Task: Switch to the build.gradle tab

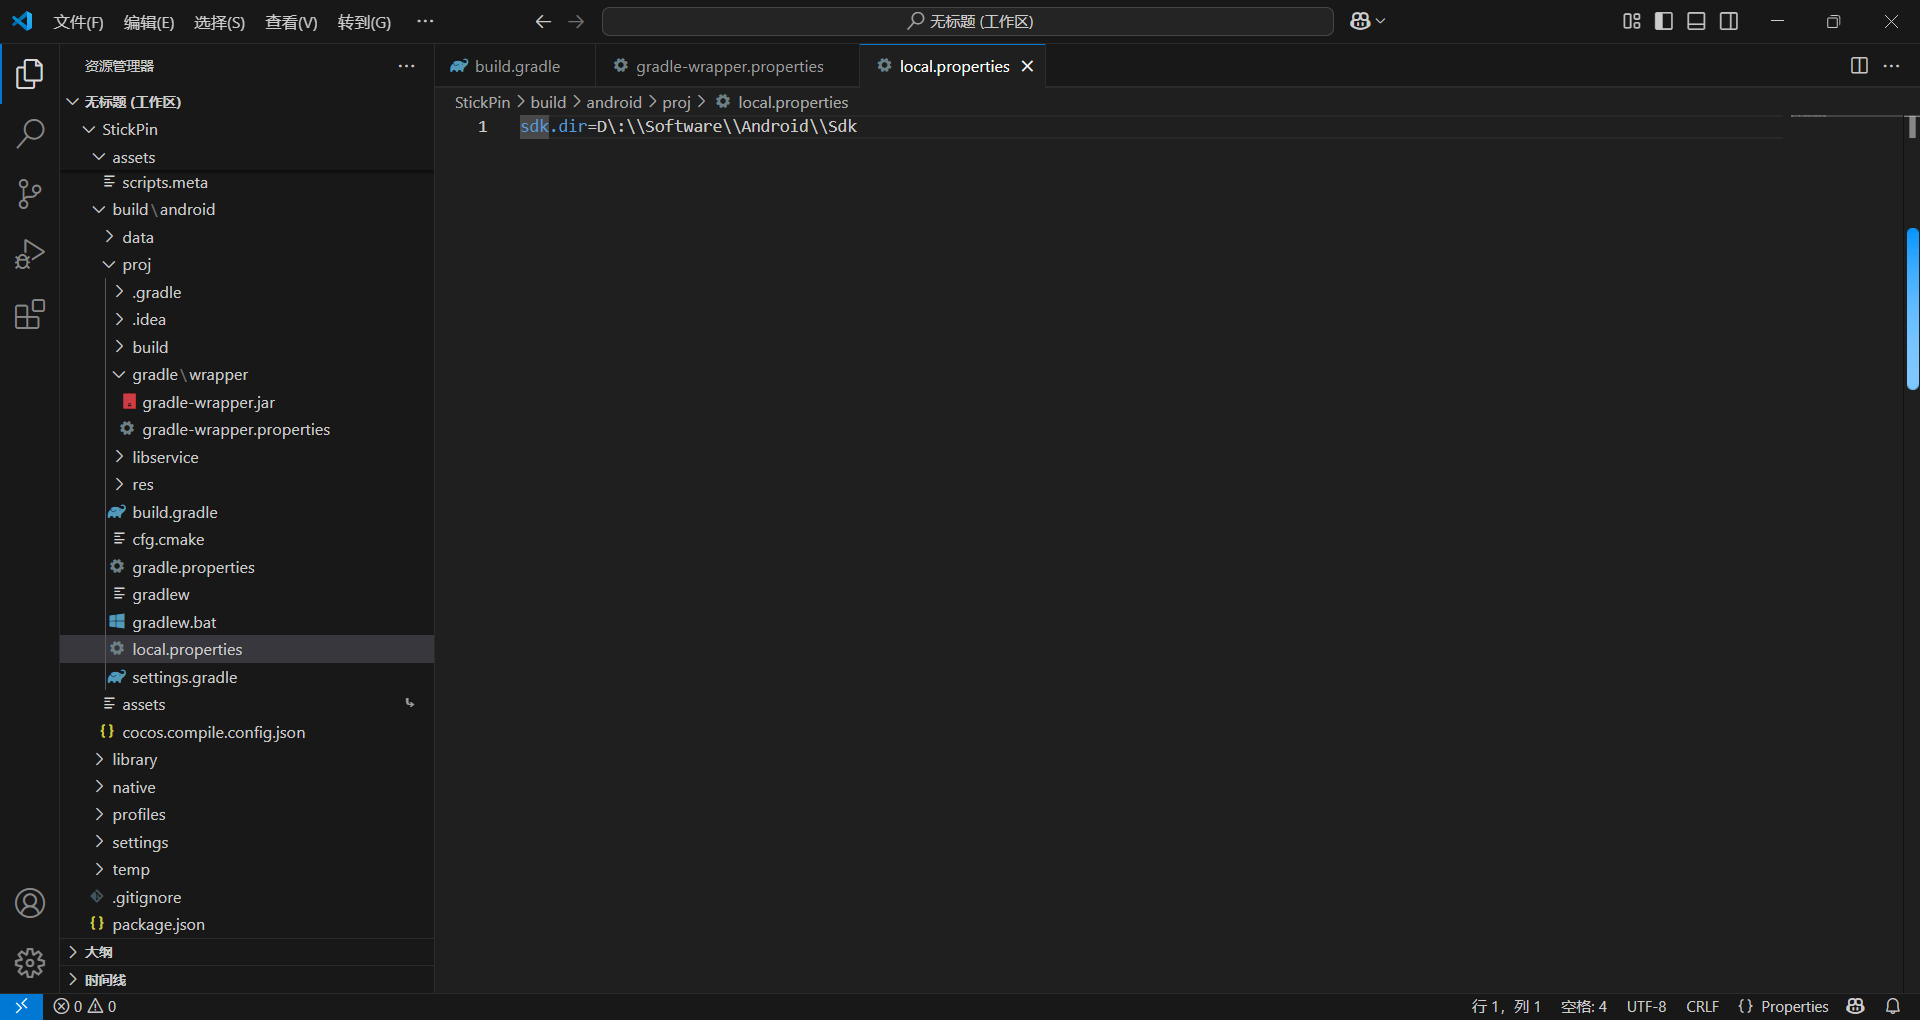Action: pos(515,66)
